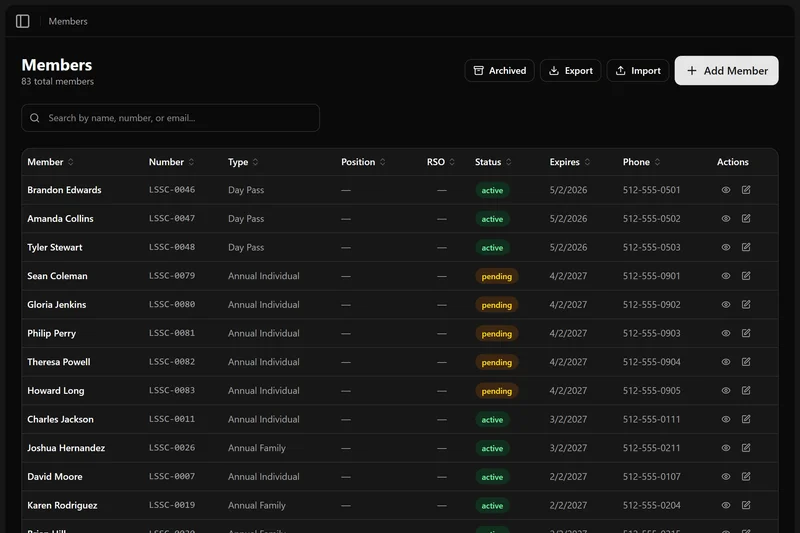800x533 pixels.
Task: Edit David Moore record
Action: click(746, 476)
